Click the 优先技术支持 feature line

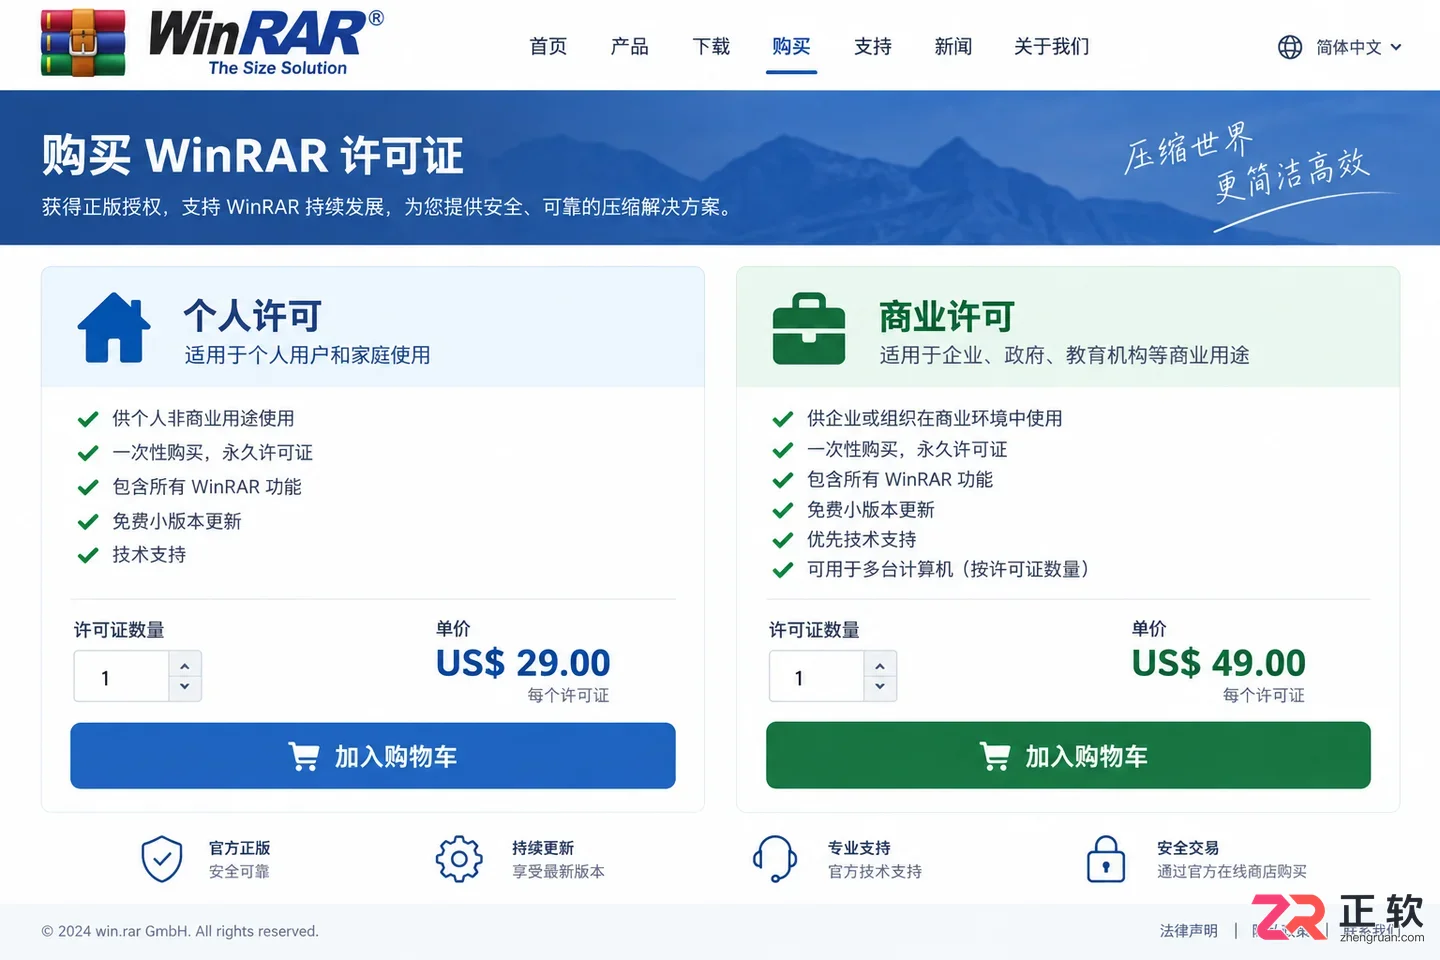pyautogui.click(x=862, y=540)
